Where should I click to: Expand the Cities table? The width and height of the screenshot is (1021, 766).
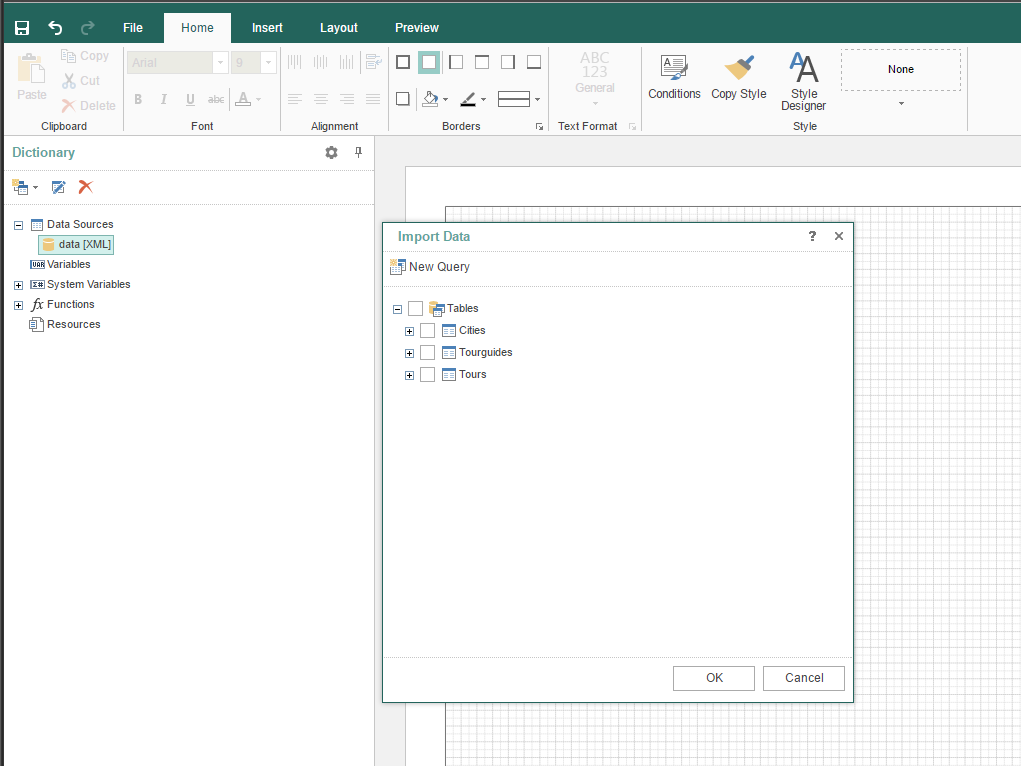(409, 332)
